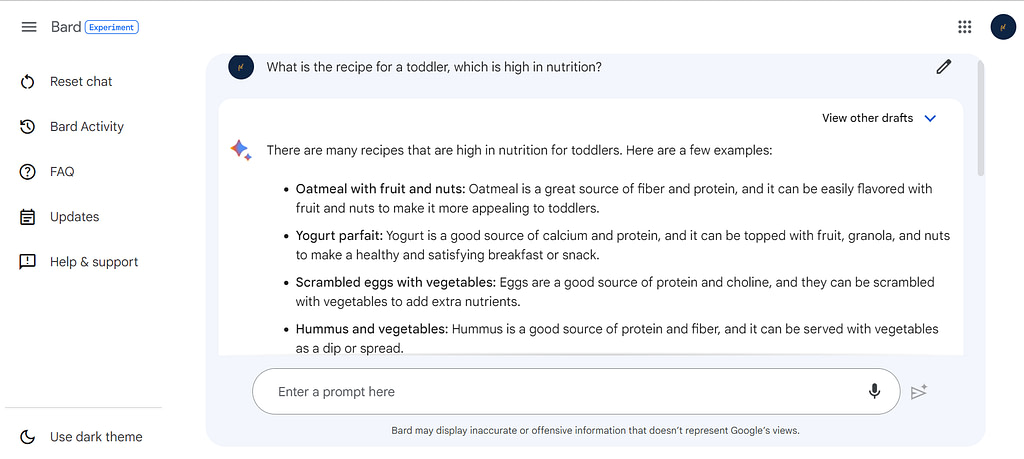
Task: Click the Reset chat icon
Action: pyautogui.click(x=27, y=82)
